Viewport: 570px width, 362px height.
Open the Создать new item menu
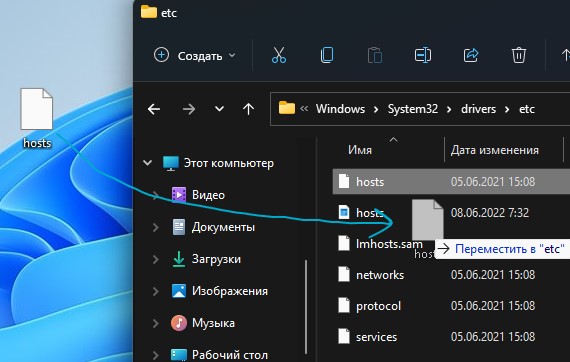[194, 56]
